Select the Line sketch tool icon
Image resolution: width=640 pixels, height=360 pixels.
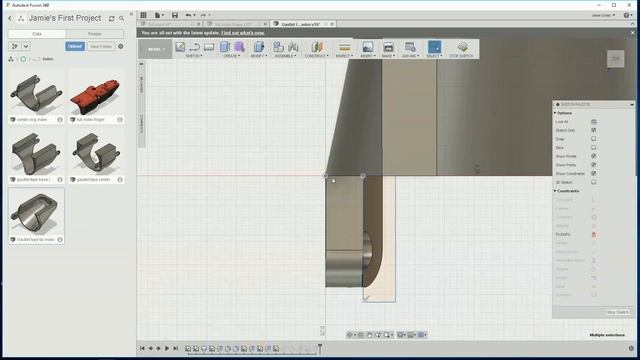(x=195, y=47)
